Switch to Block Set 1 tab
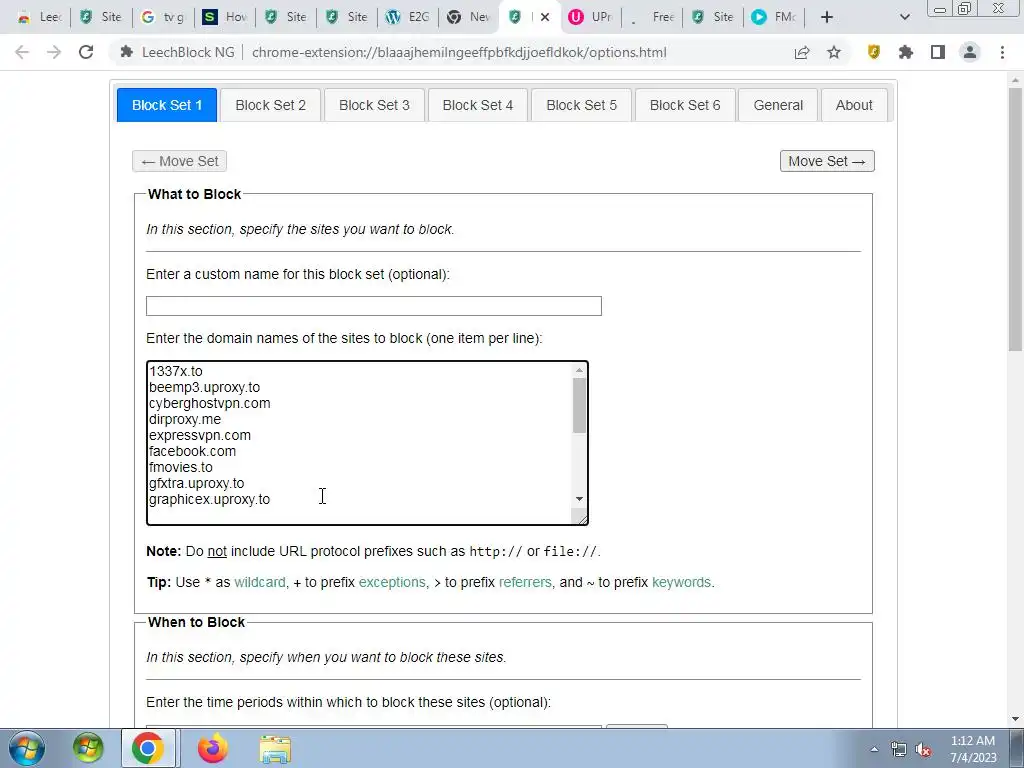Viewport: 1024px width, 768px height. point(167,105)
